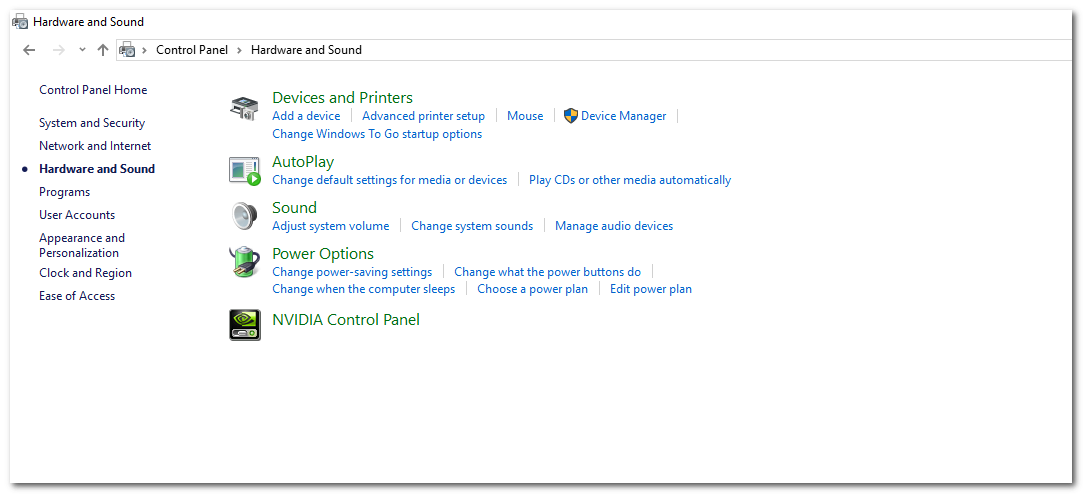
Task: Click the Sound speaker icon
Action: coord(244,216)
